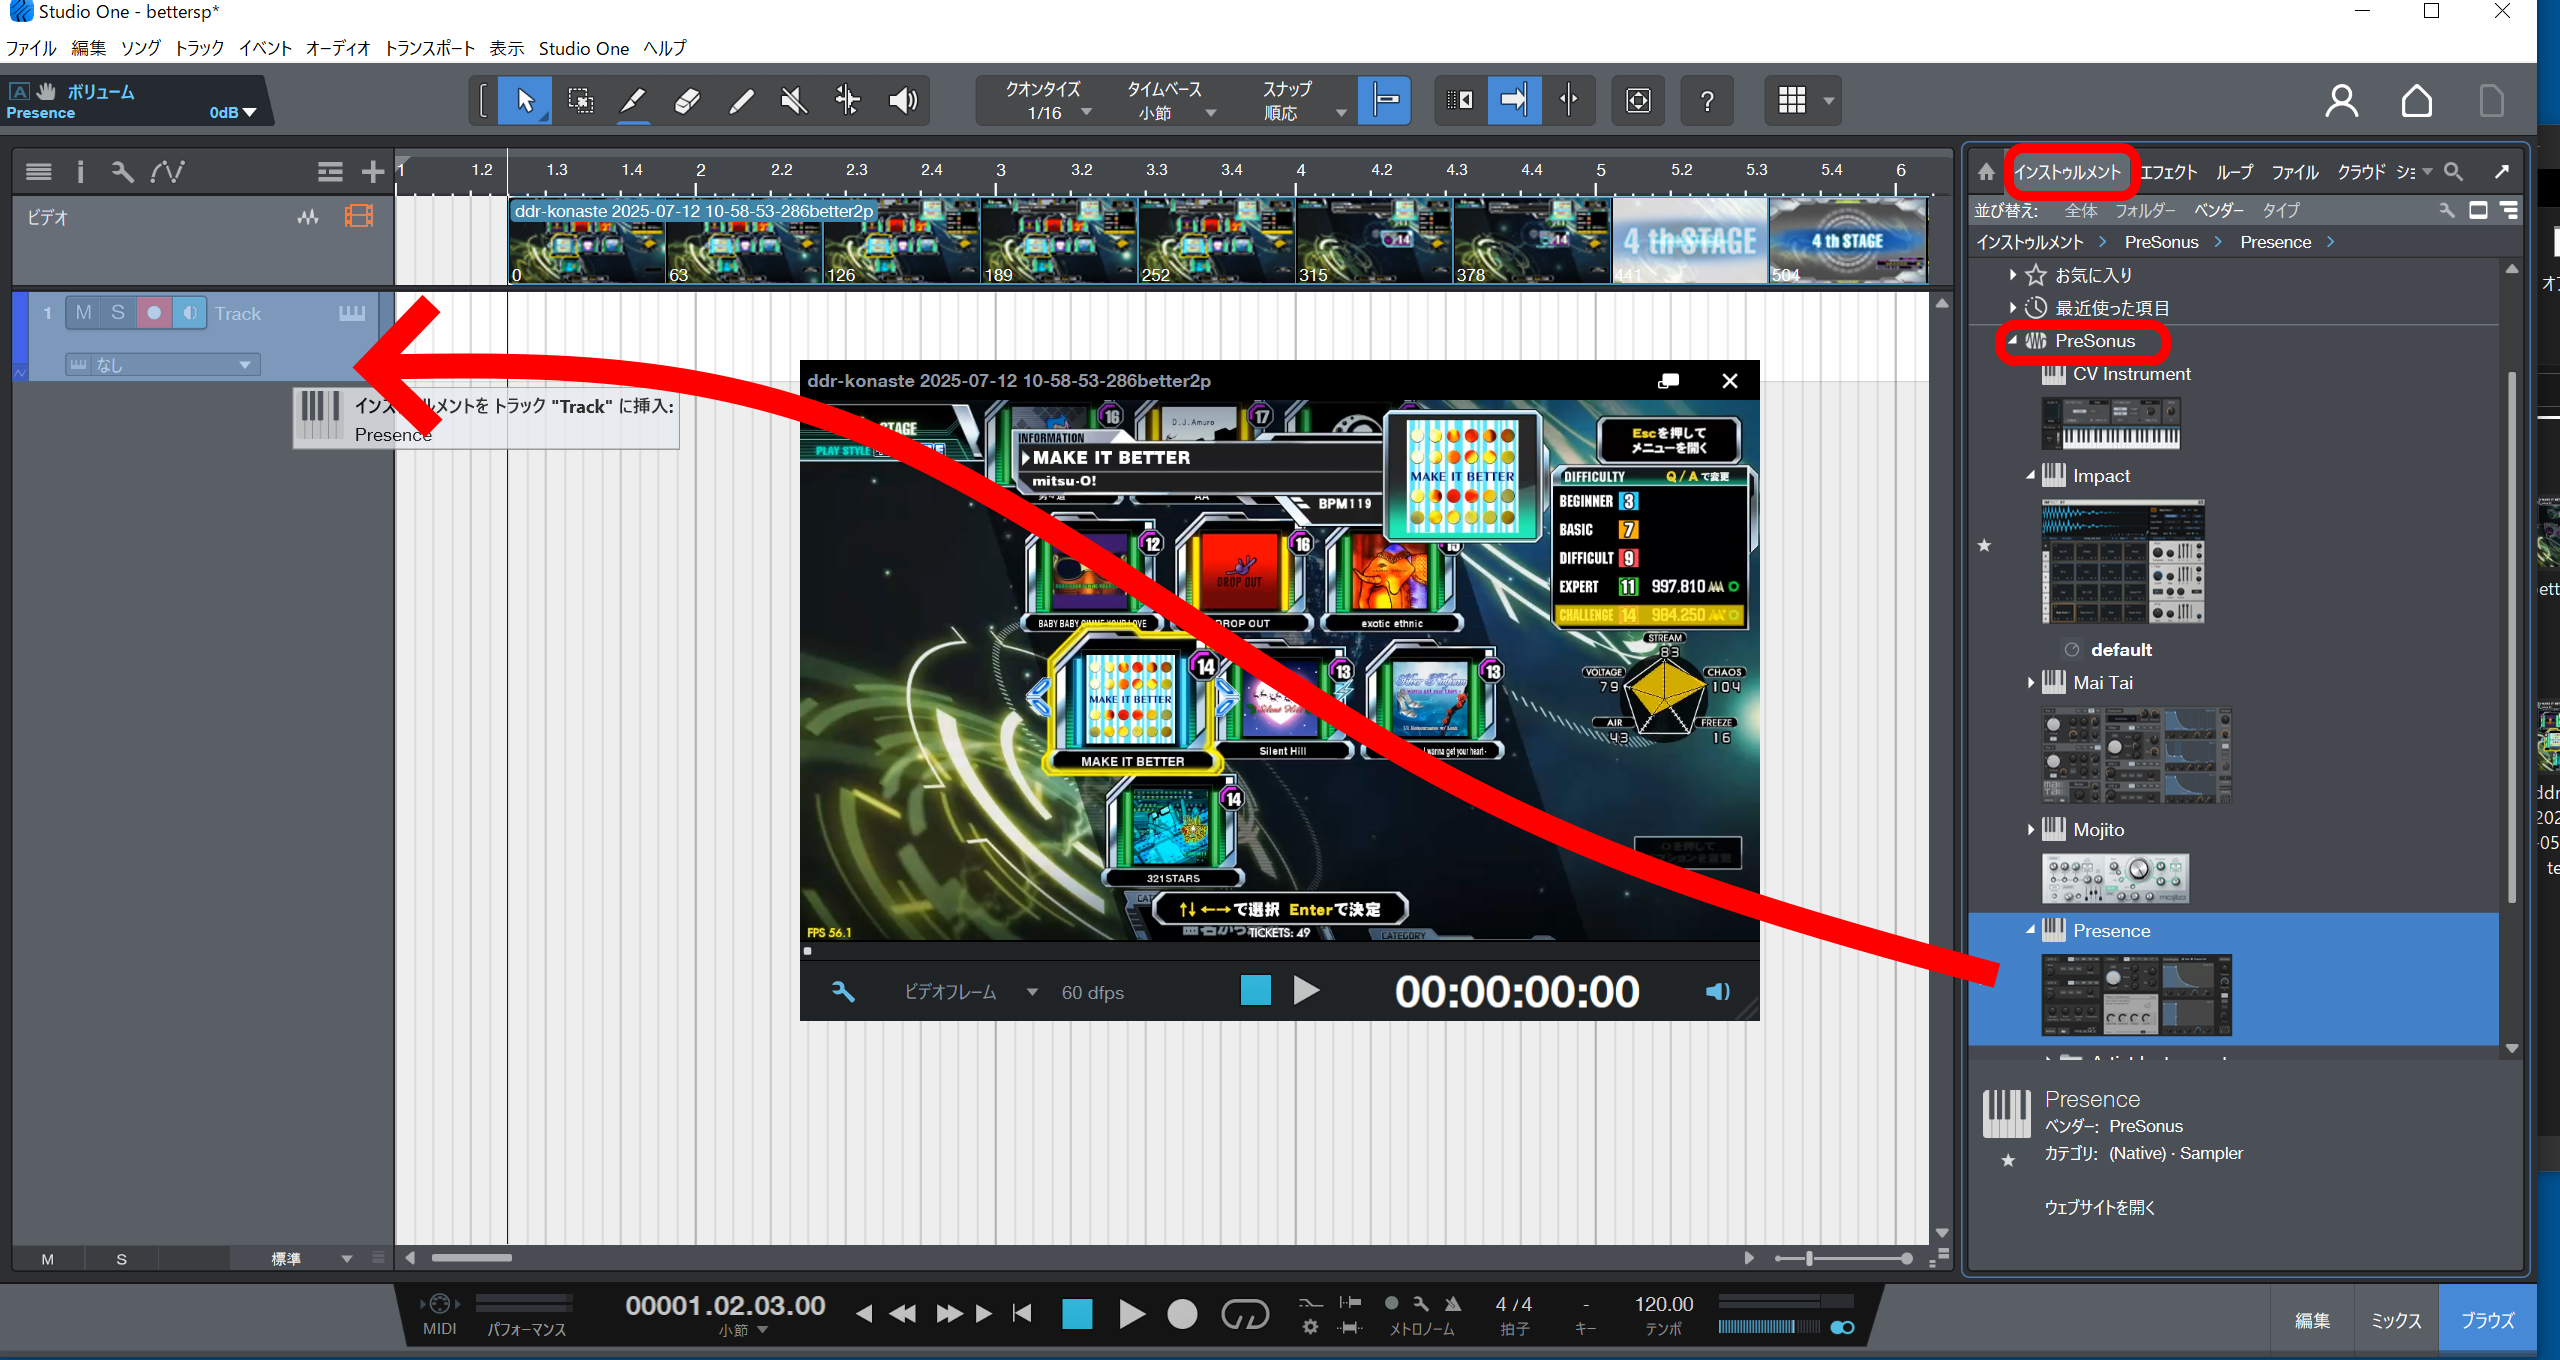Image resolution: width=2560 pixels, height=1360 pixels.
Task: Select the Mute tool
Action: [794, 100]
